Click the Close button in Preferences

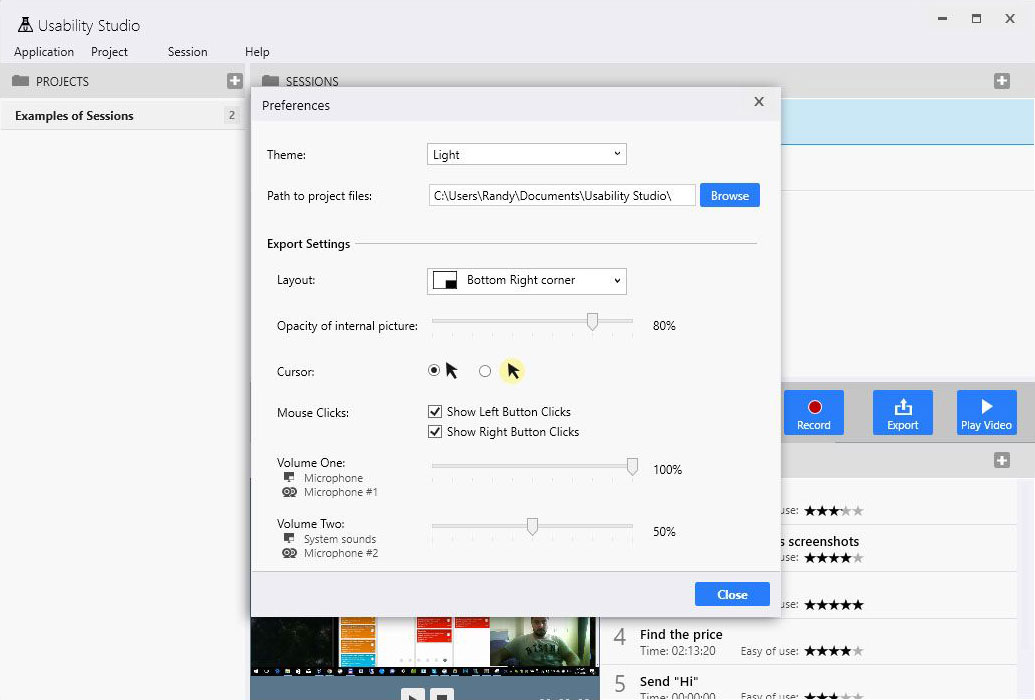732,594
